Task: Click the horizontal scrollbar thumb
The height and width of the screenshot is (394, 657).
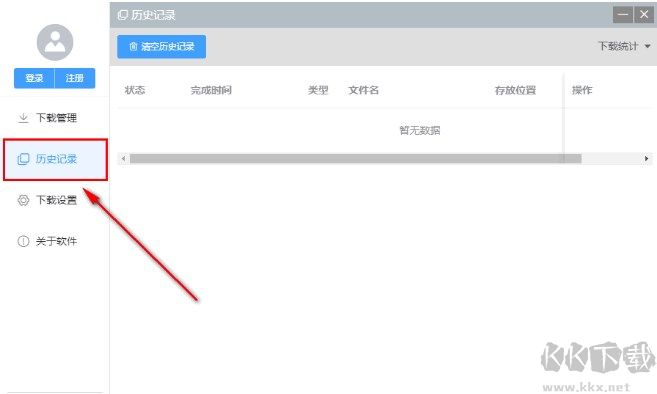Action: pyautogui.click(x=355, y=158)
